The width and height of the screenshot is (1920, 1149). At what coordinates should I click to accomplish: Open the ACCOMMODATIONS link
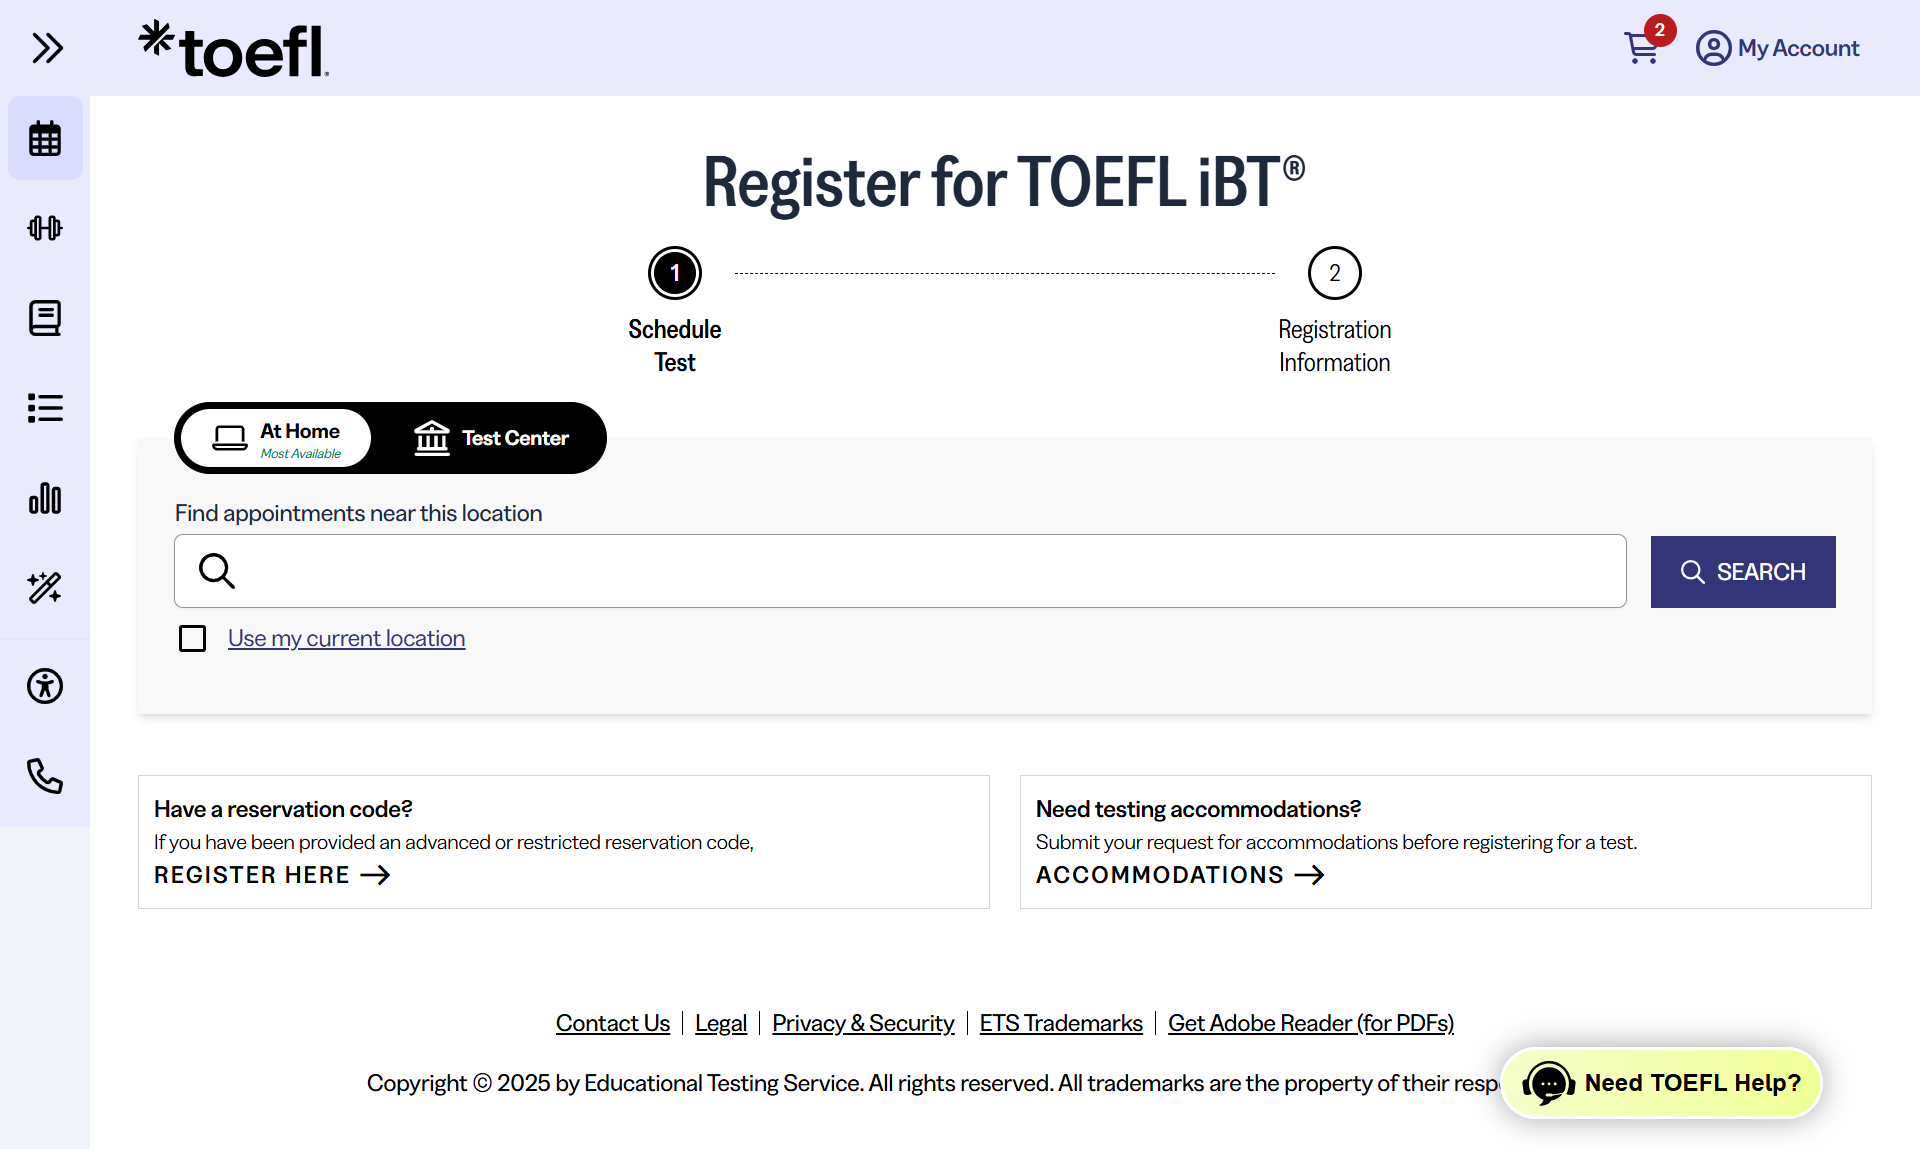(x=1180, y=875)
